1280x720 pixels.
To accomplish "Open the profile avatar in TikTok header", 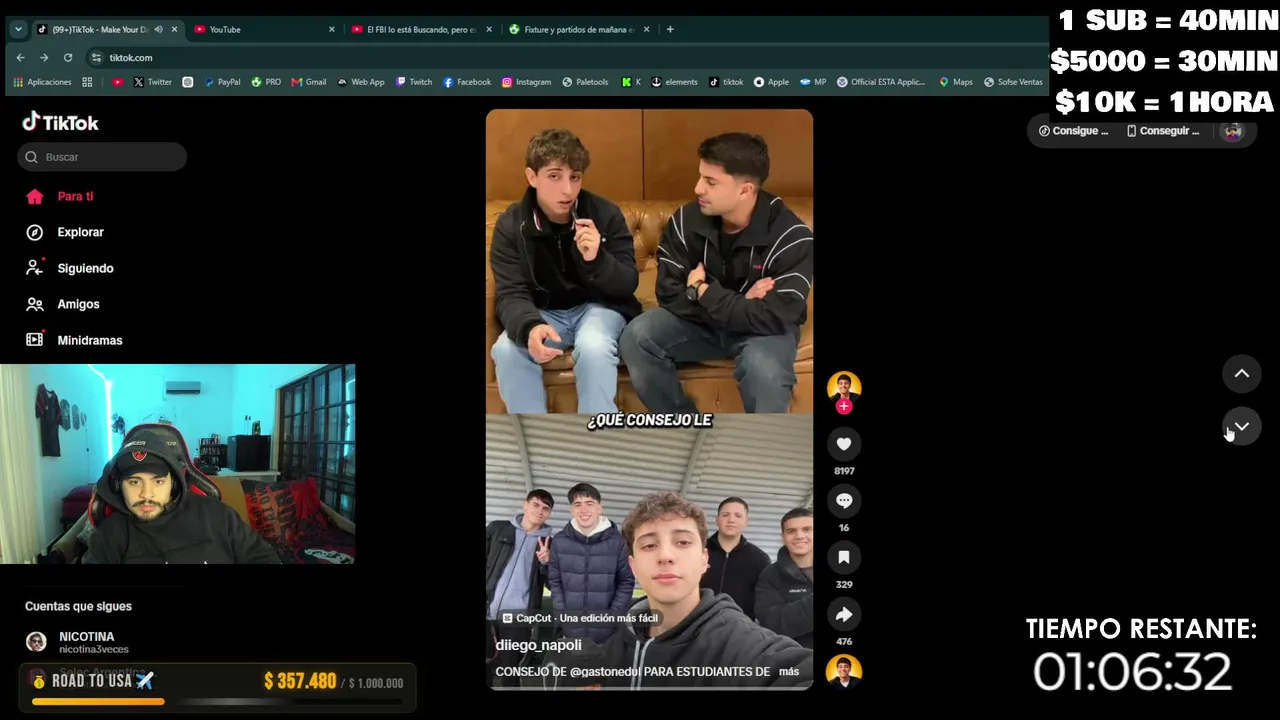I will click(1233, 131).
